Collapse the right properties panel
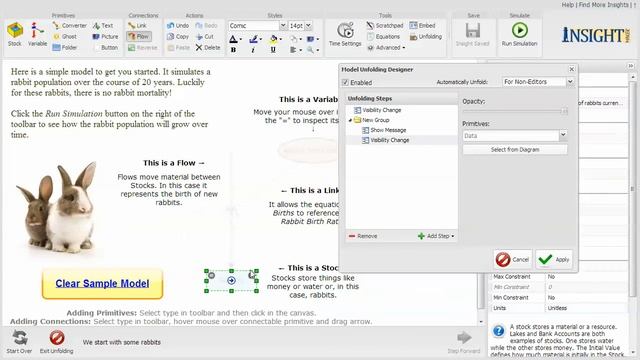Screen dimensions: 640x360 tap(631, 66)
